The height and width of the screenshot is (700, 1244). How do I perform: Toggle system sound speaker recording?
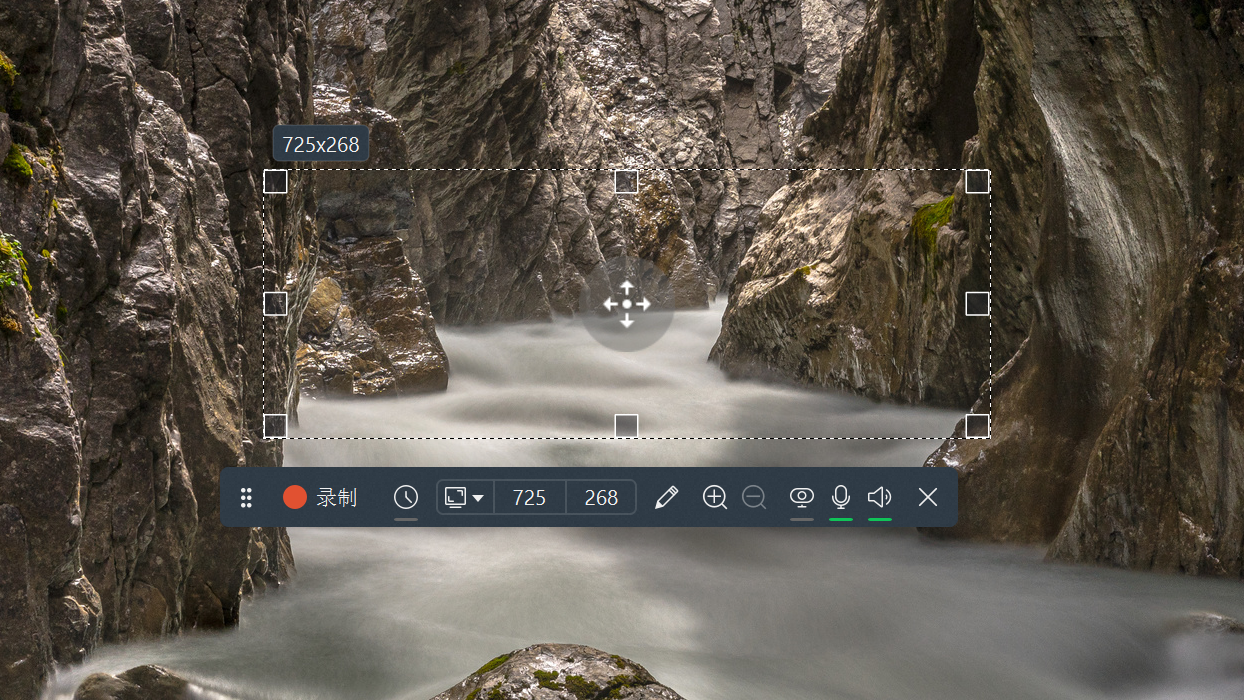point(880,497)
